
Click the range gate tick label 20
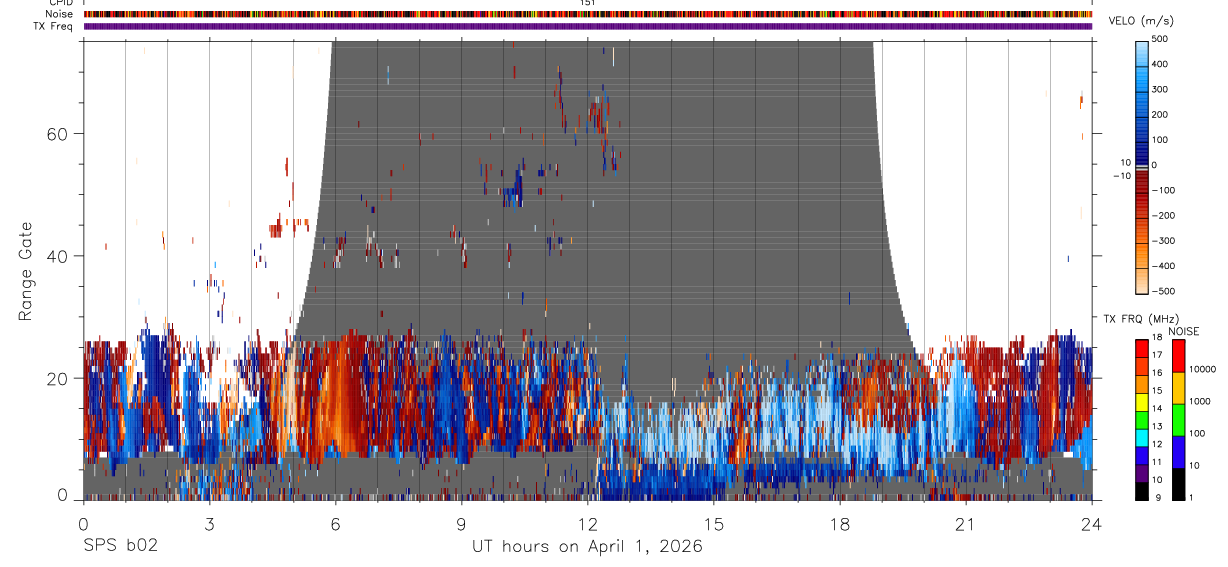55,378
